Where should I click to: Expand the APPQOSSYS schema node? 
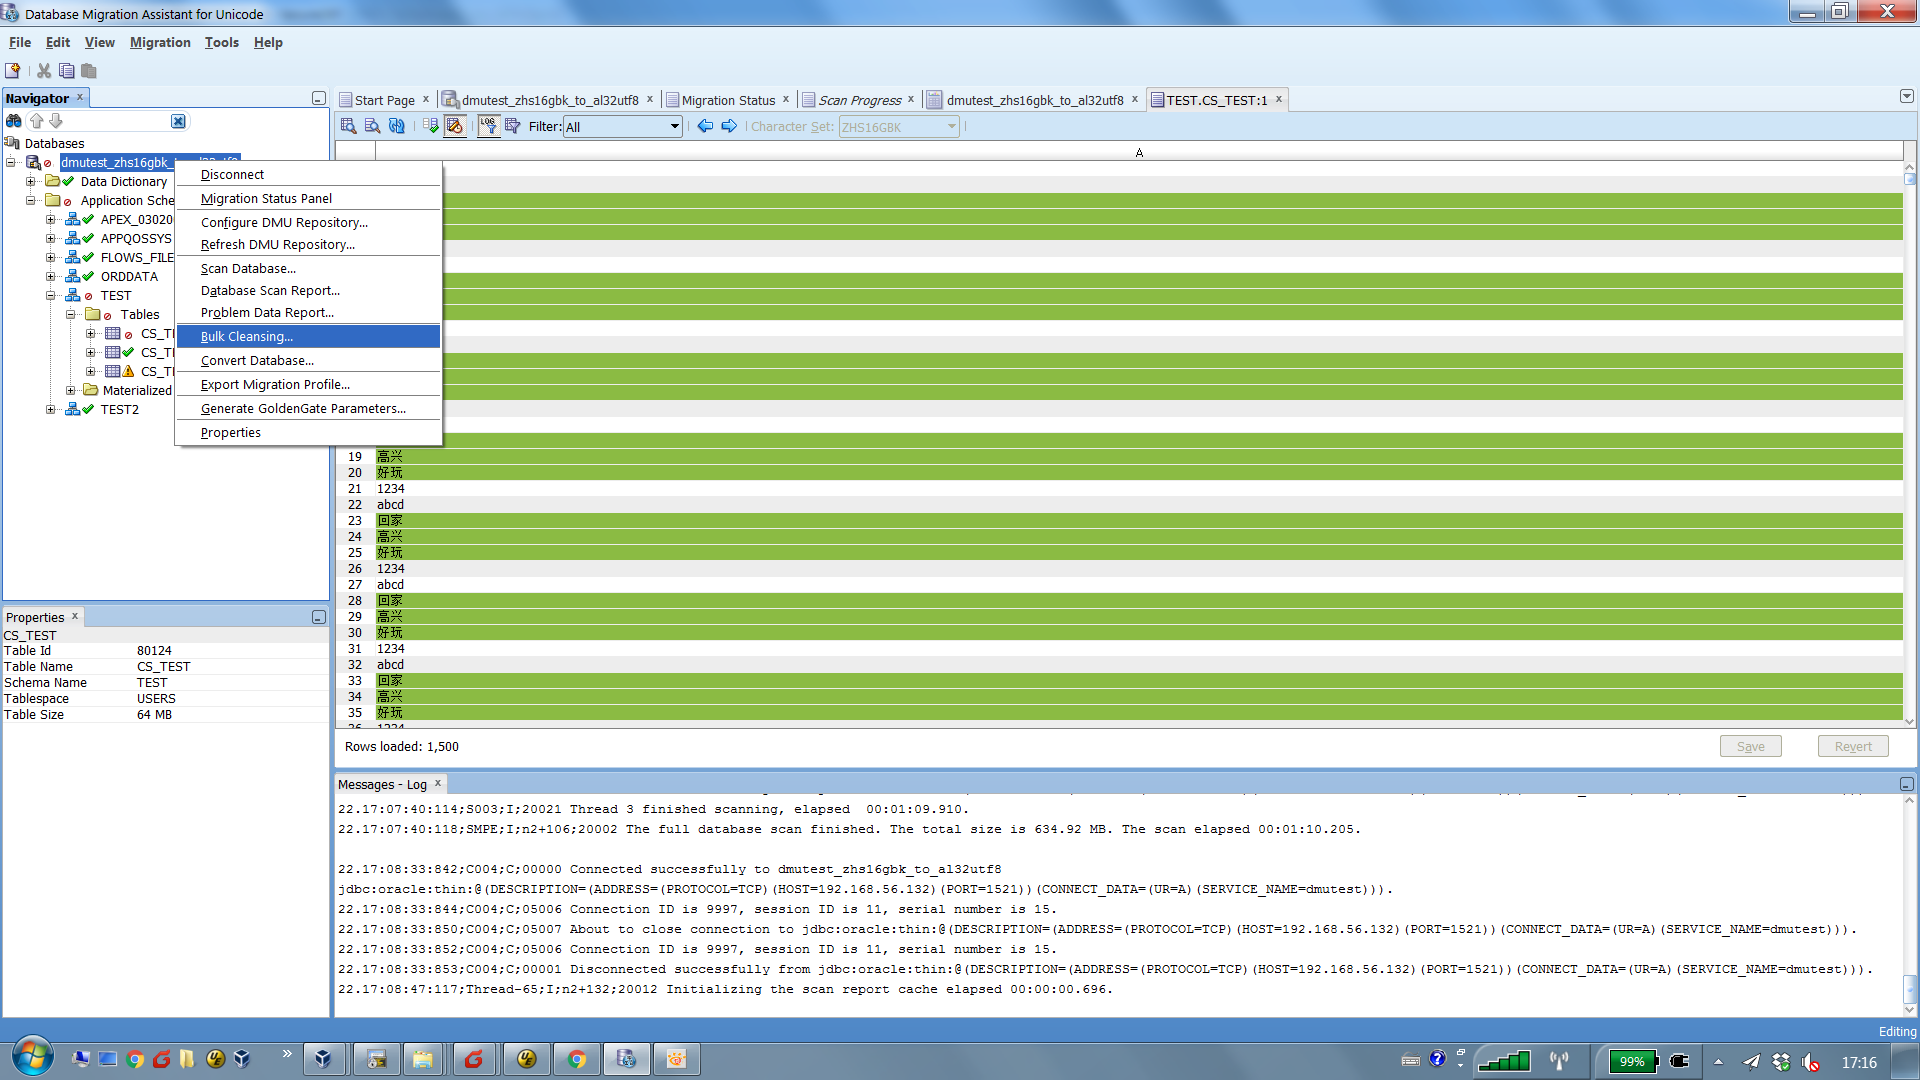pyautogui.click(x=51, y=238)
